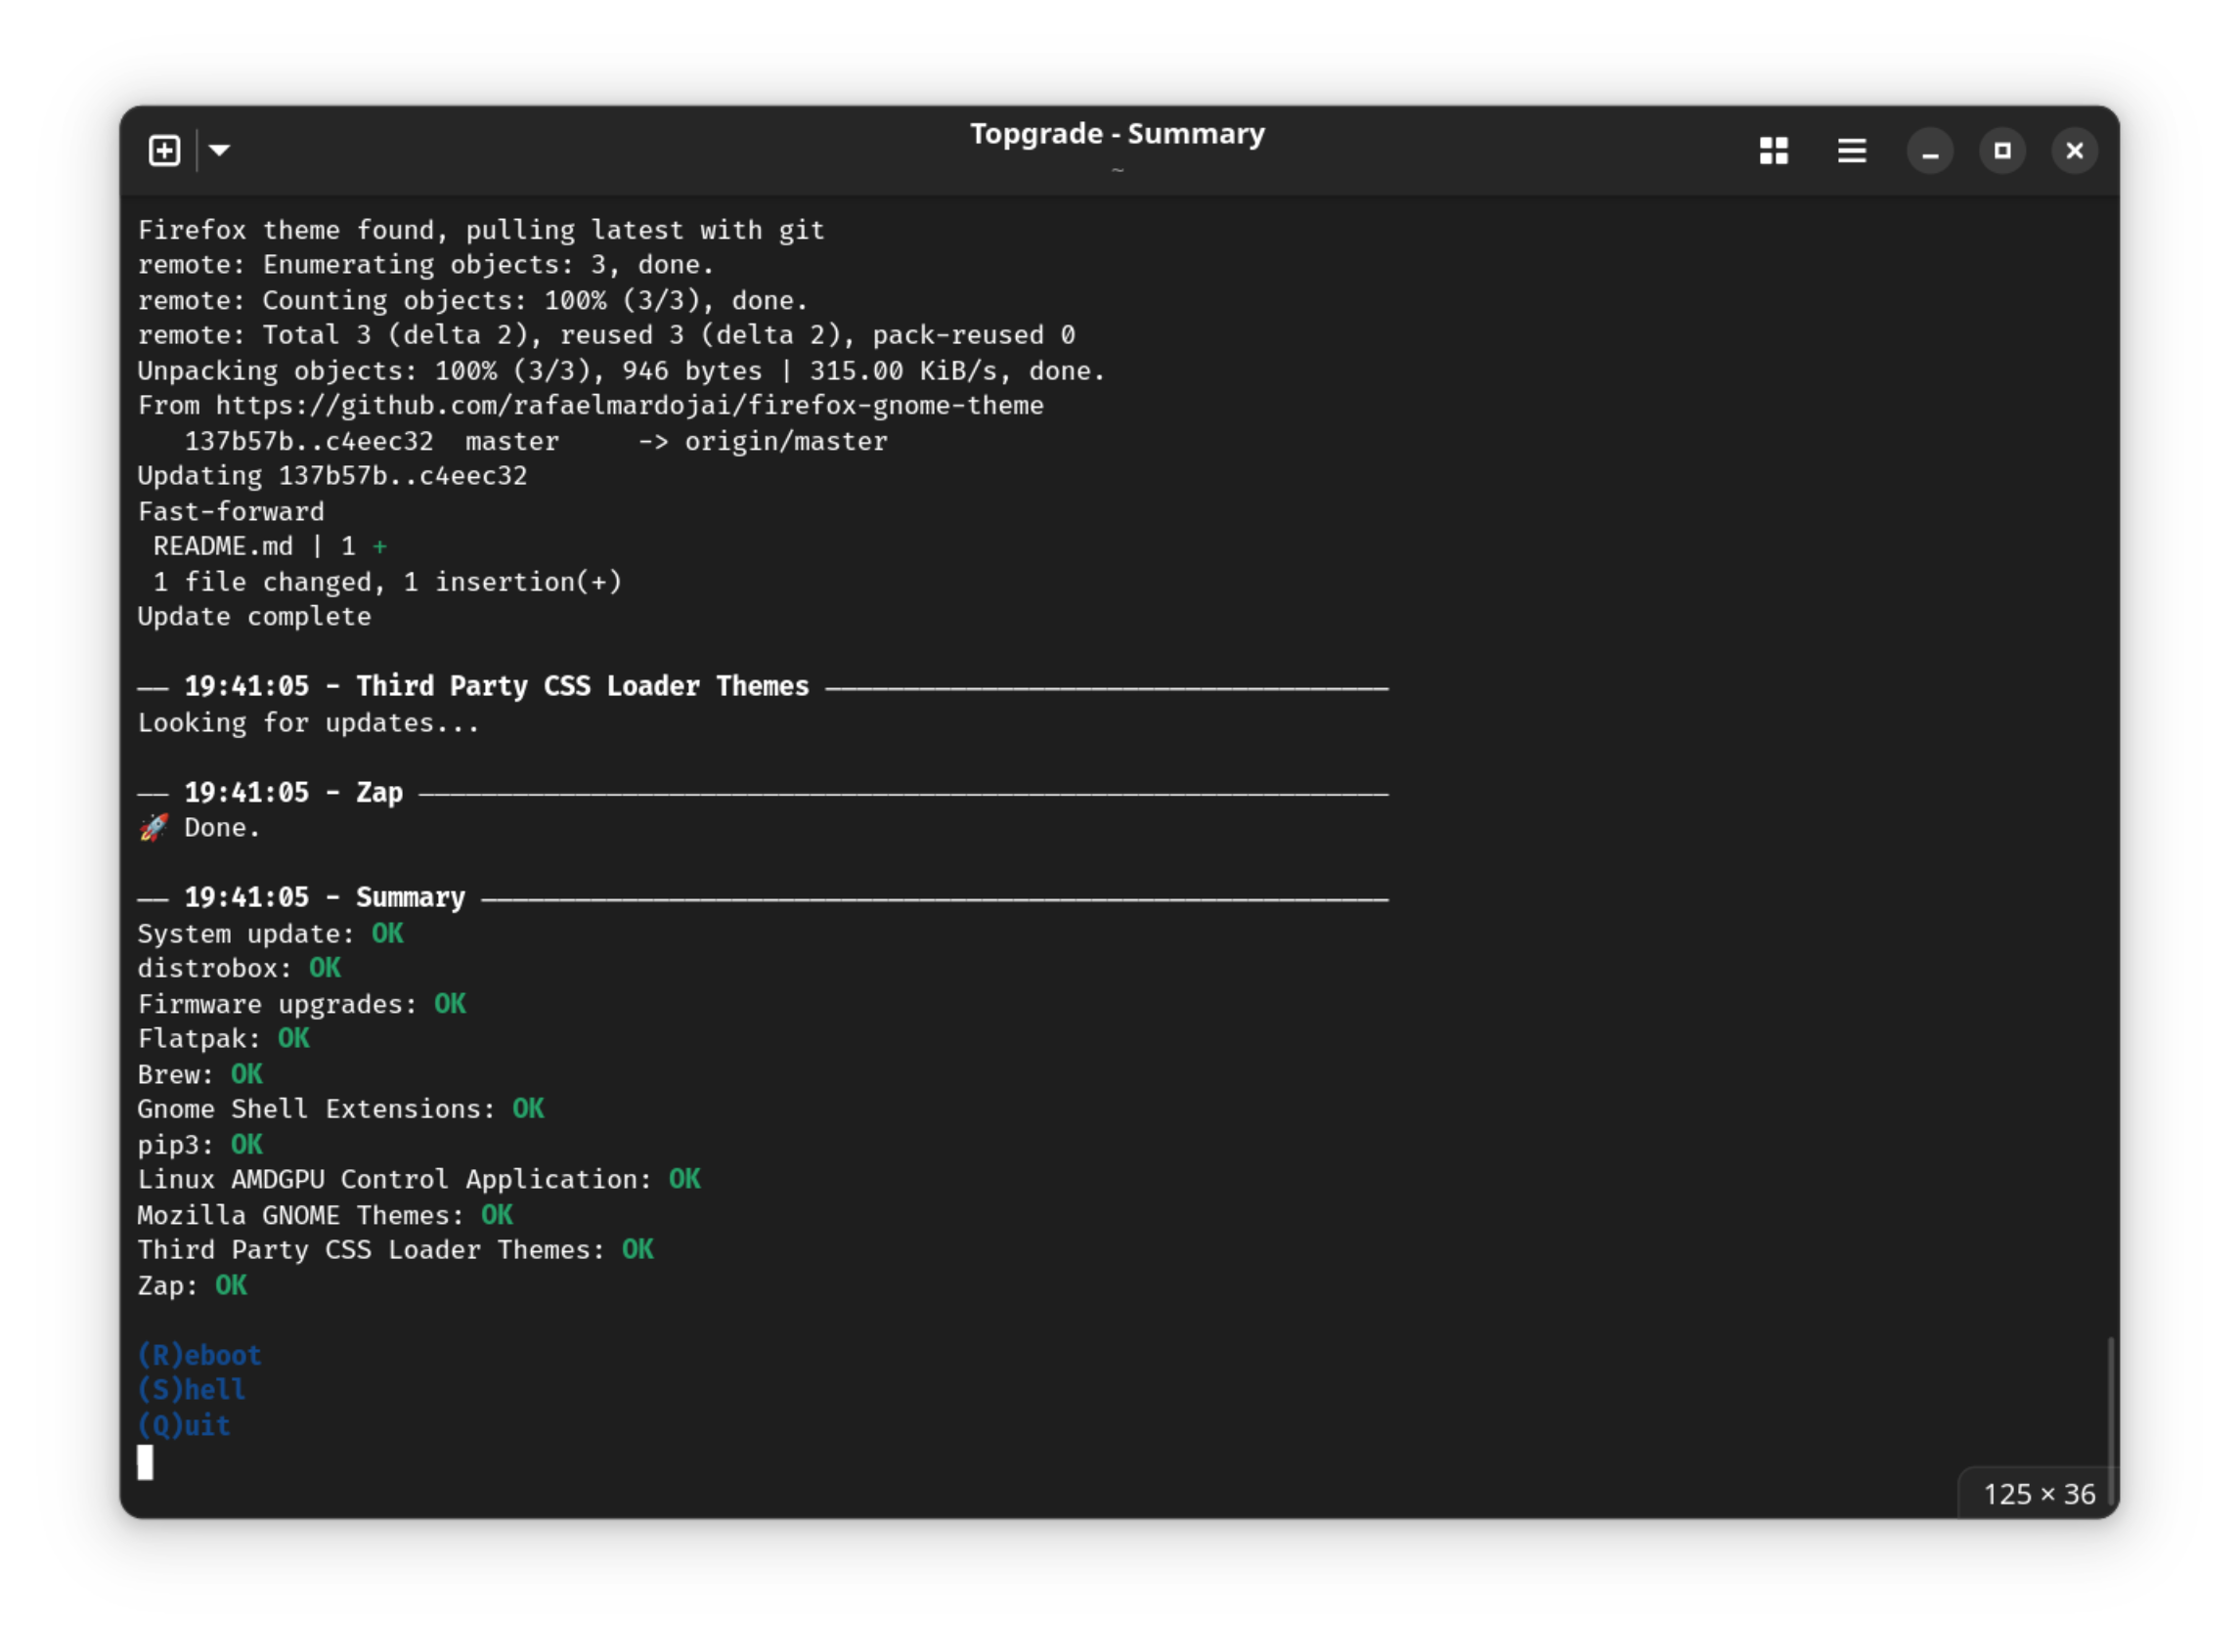Click the green OK next to Flatpak
The height and width of the screenshot is (1652, 2239).
click(x=293, y=1039)
